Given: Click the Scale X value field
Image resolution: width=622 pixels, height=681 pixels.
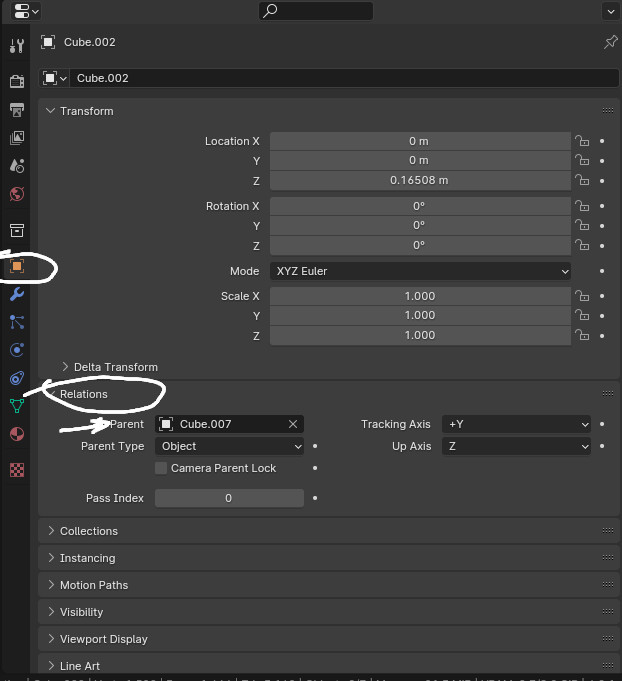Looking at the screenshot, I should 420,296.
